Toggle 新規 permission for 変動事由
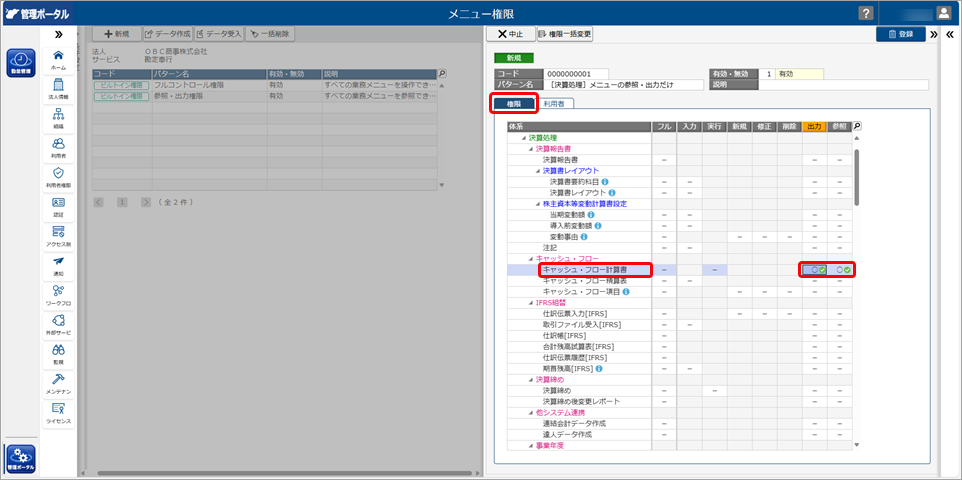This screenshot has height=480, width=962. pos(739,237)
